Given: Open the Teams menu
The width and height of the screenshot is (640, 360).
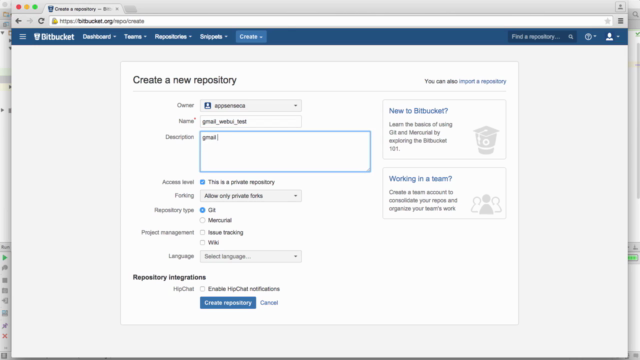Looking at the screenshot, I should 135,37.
